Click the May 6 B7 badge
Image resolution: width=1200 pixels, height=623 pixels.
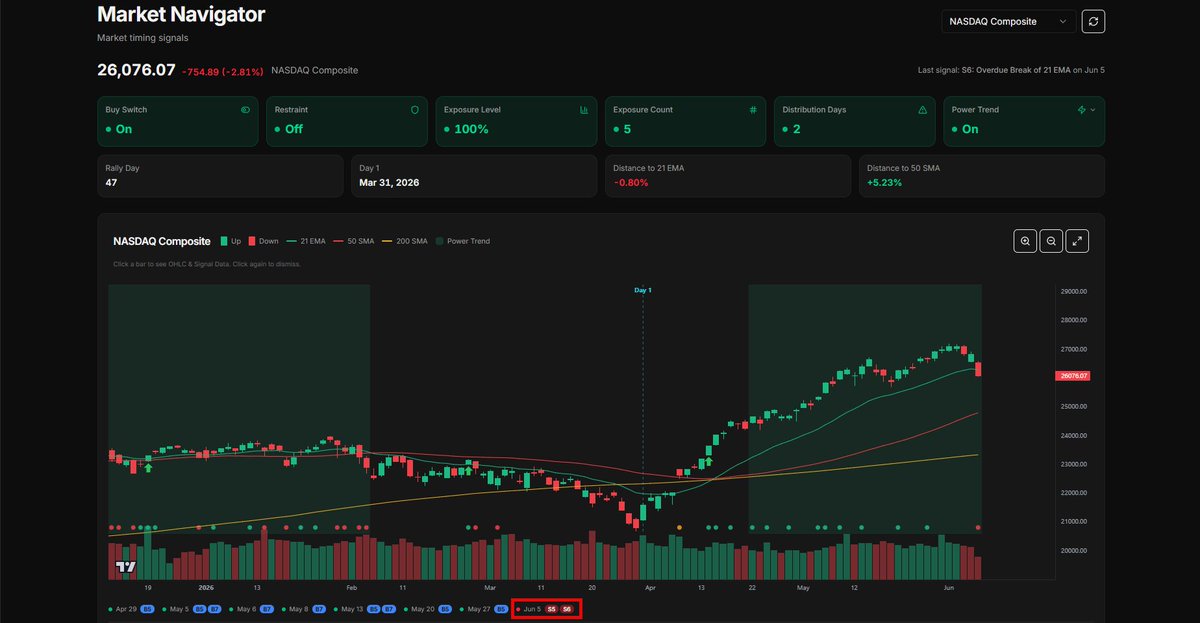coord(267,609)
